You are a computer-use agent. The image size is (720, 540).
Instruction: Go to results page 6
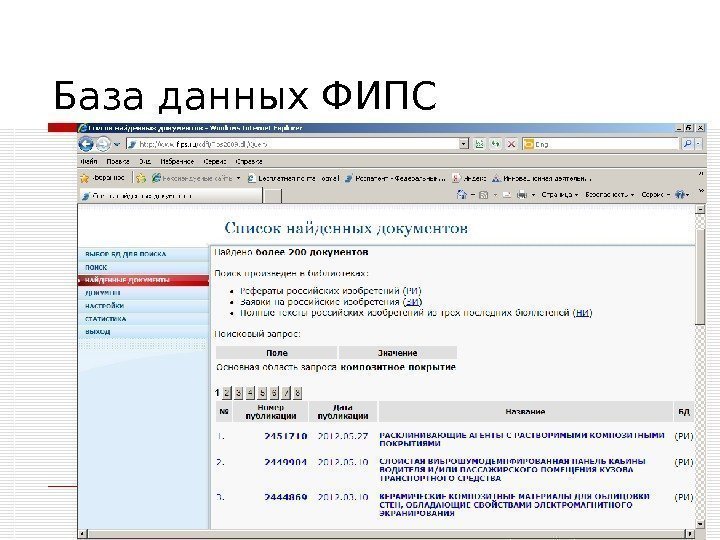(x=274, y=393)
